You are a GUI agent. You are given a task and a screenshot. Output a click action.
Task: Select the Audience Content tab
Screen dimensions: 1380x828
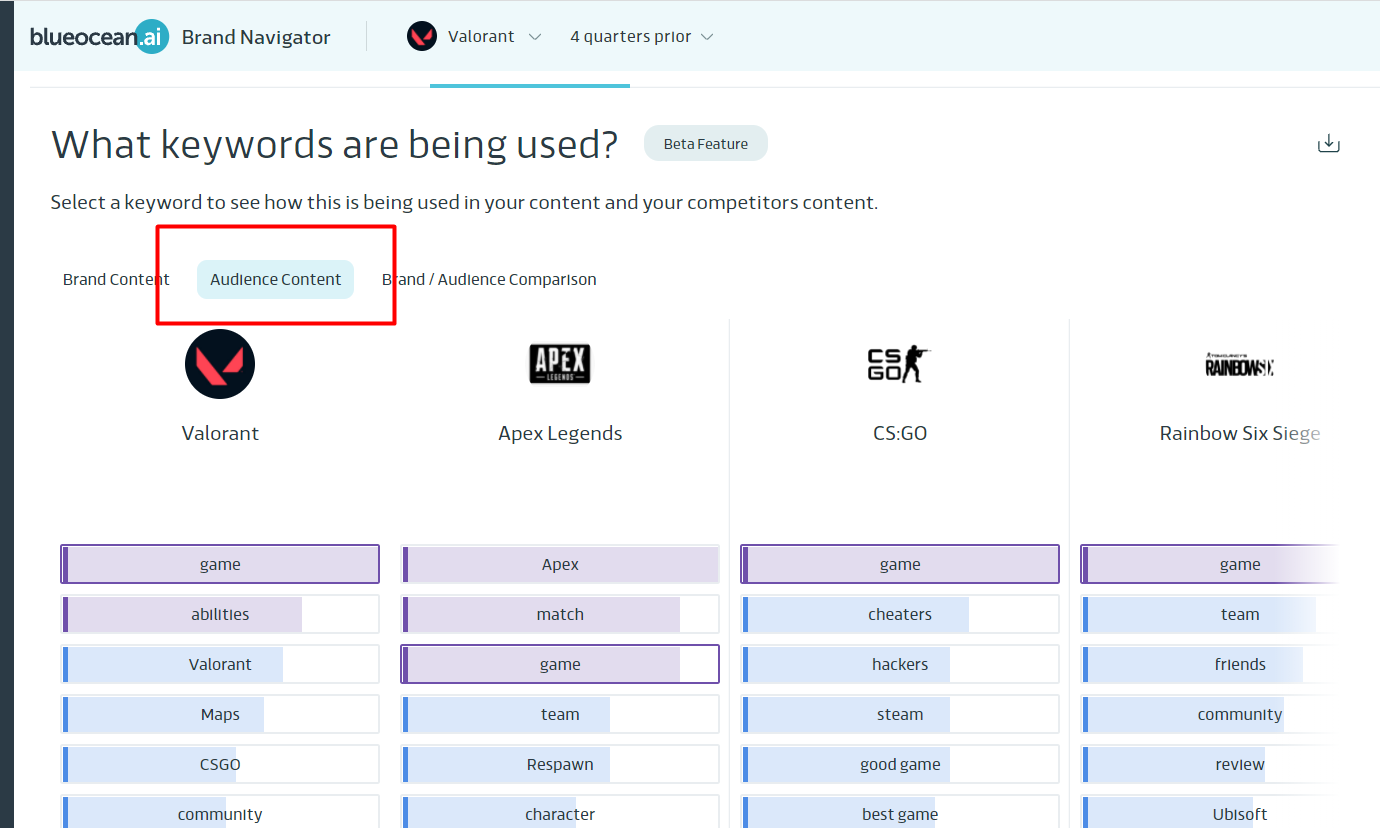pyautogui.click(x=276, y=280)
